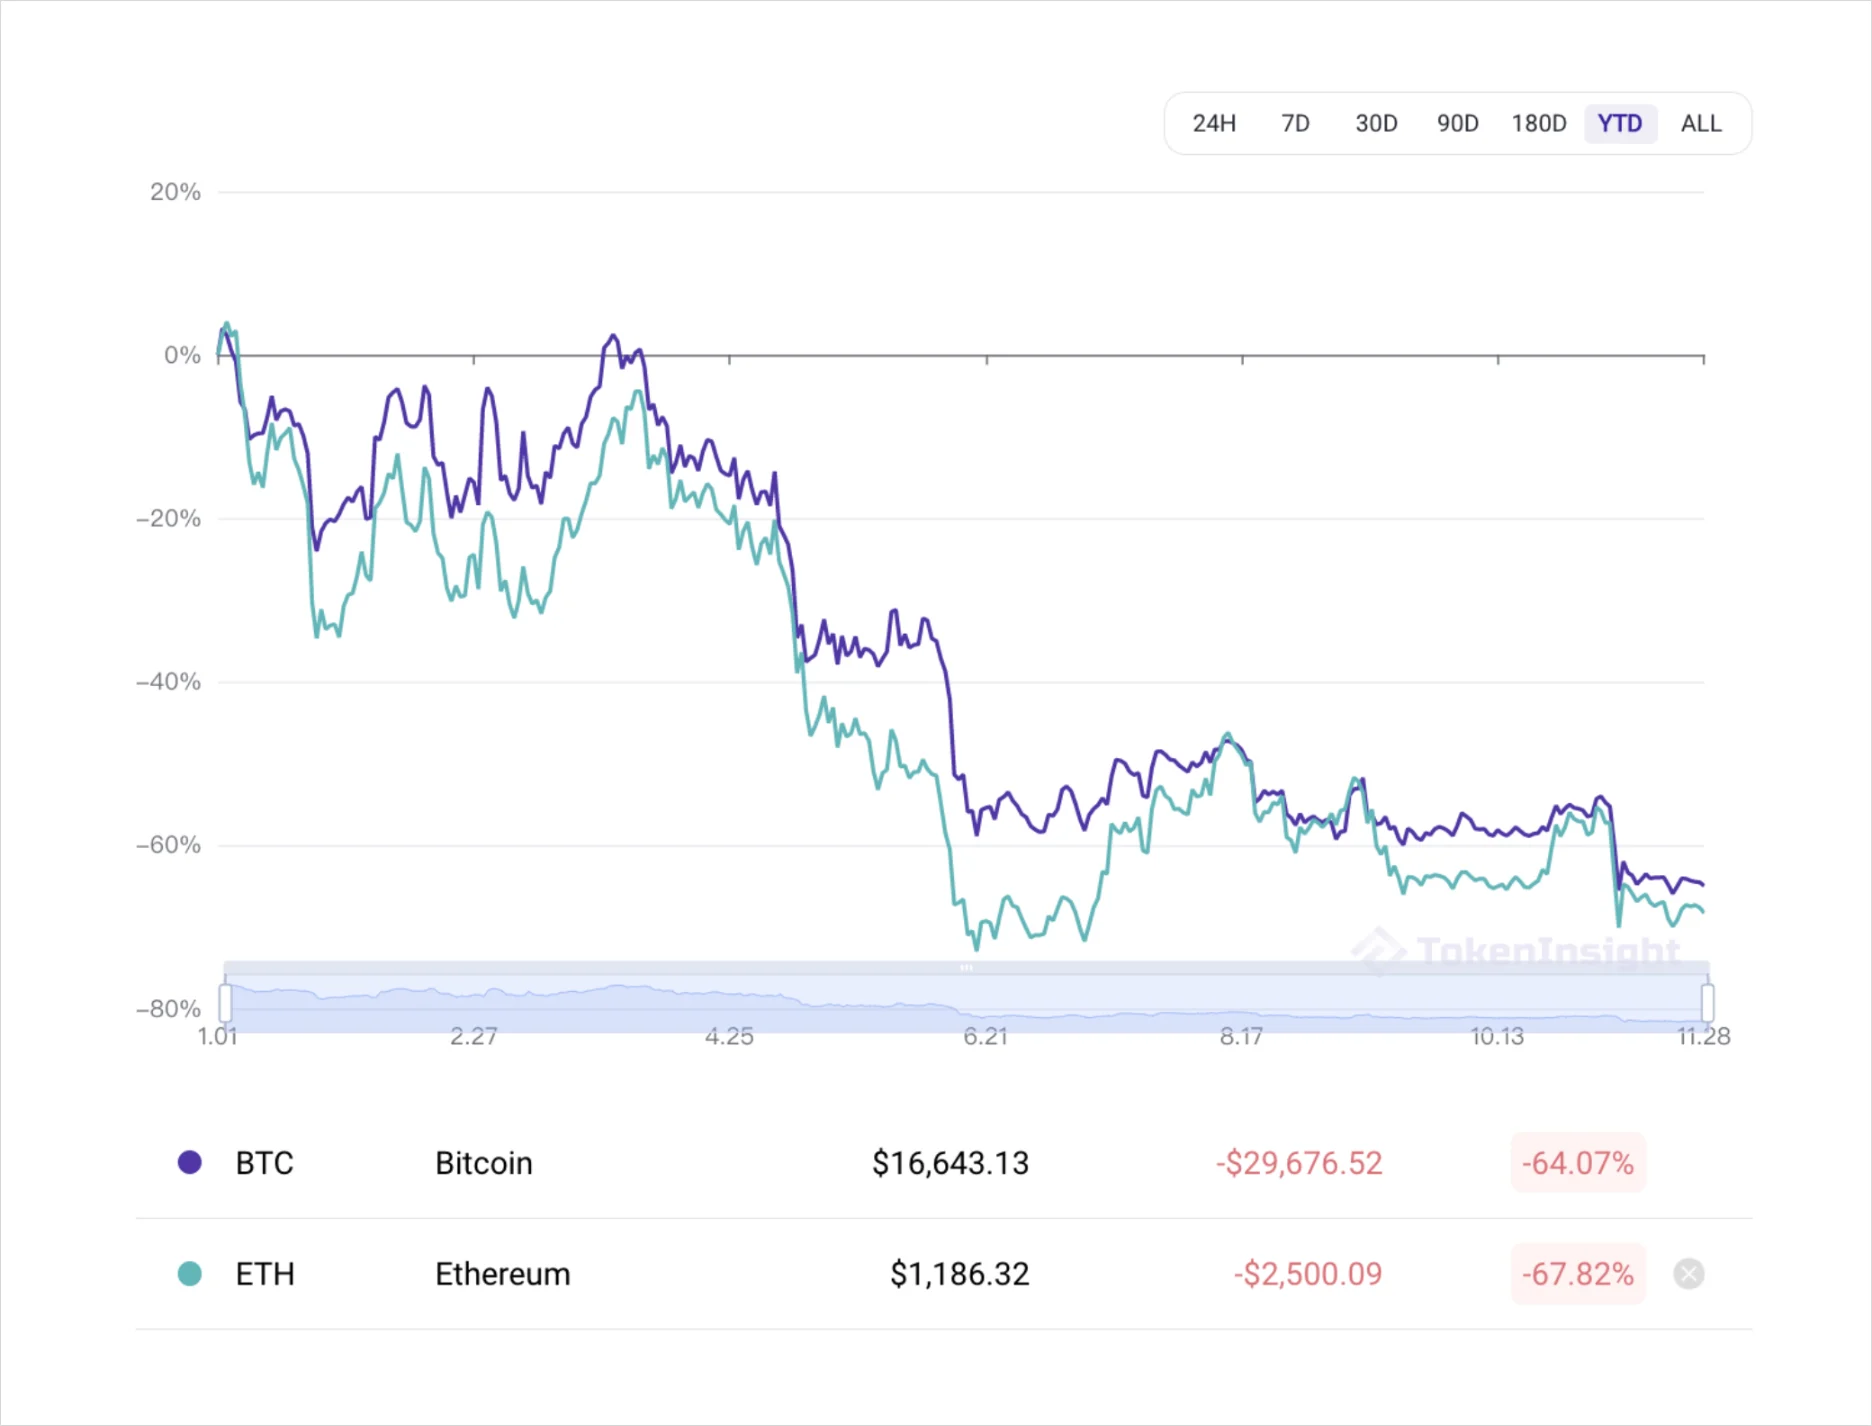This screenshot has height=1426, width=1872.
Task: Select the 24H time range tab
Action: click(x=1214, y=123)
